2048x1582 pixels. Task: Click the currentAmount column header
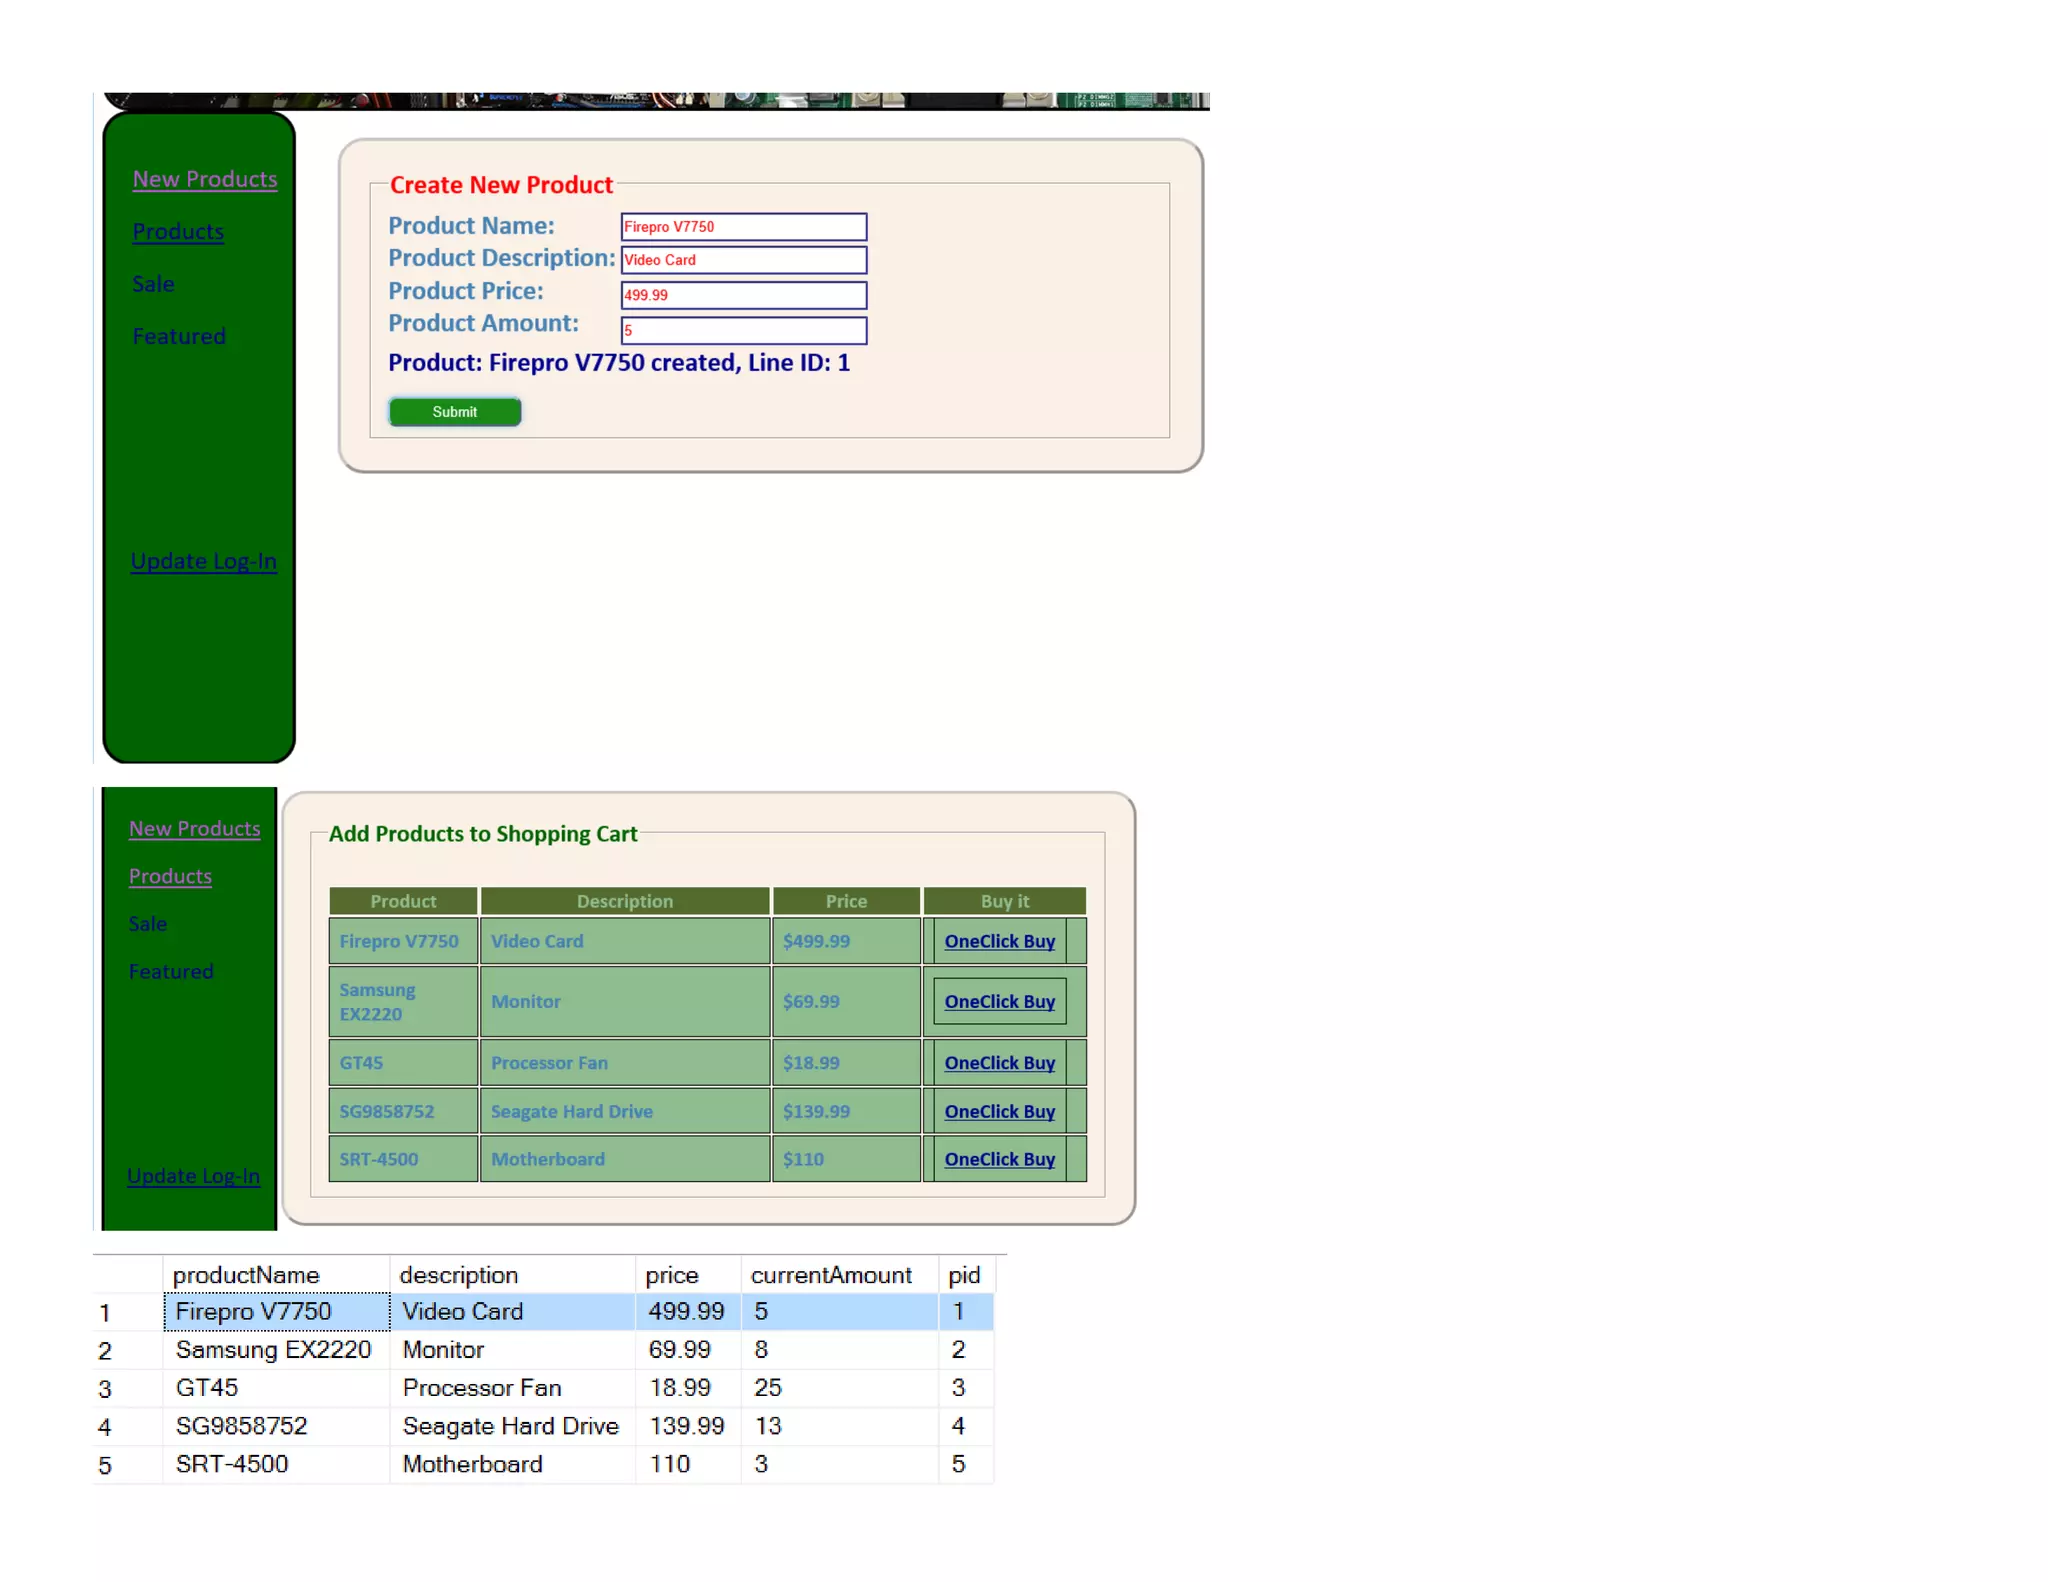coord(830,1275)
